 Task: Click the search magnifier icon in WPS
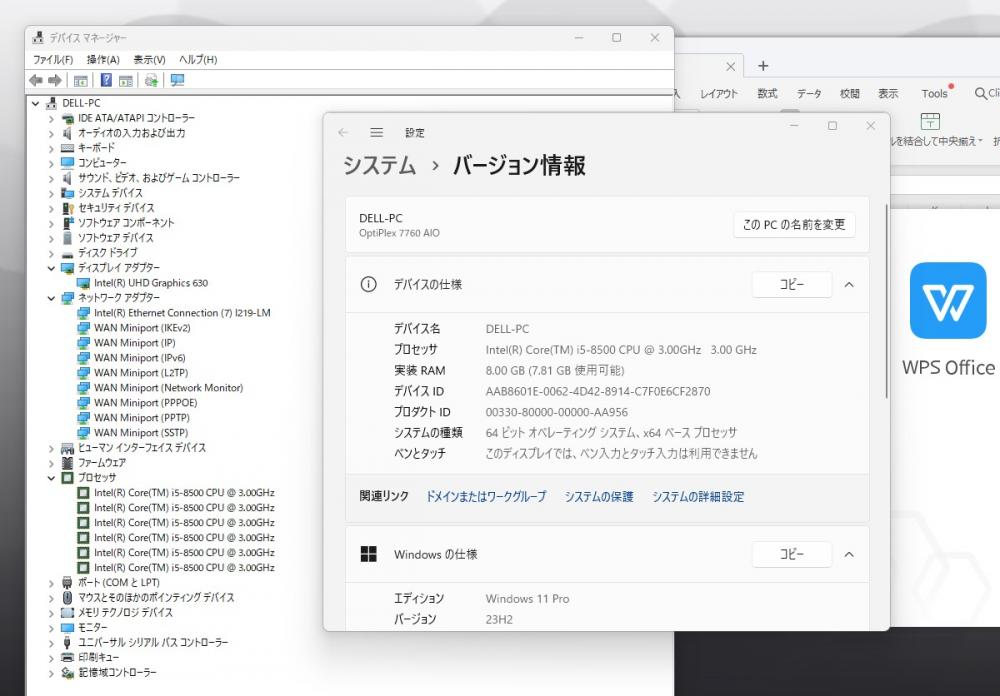pos(980,94)
